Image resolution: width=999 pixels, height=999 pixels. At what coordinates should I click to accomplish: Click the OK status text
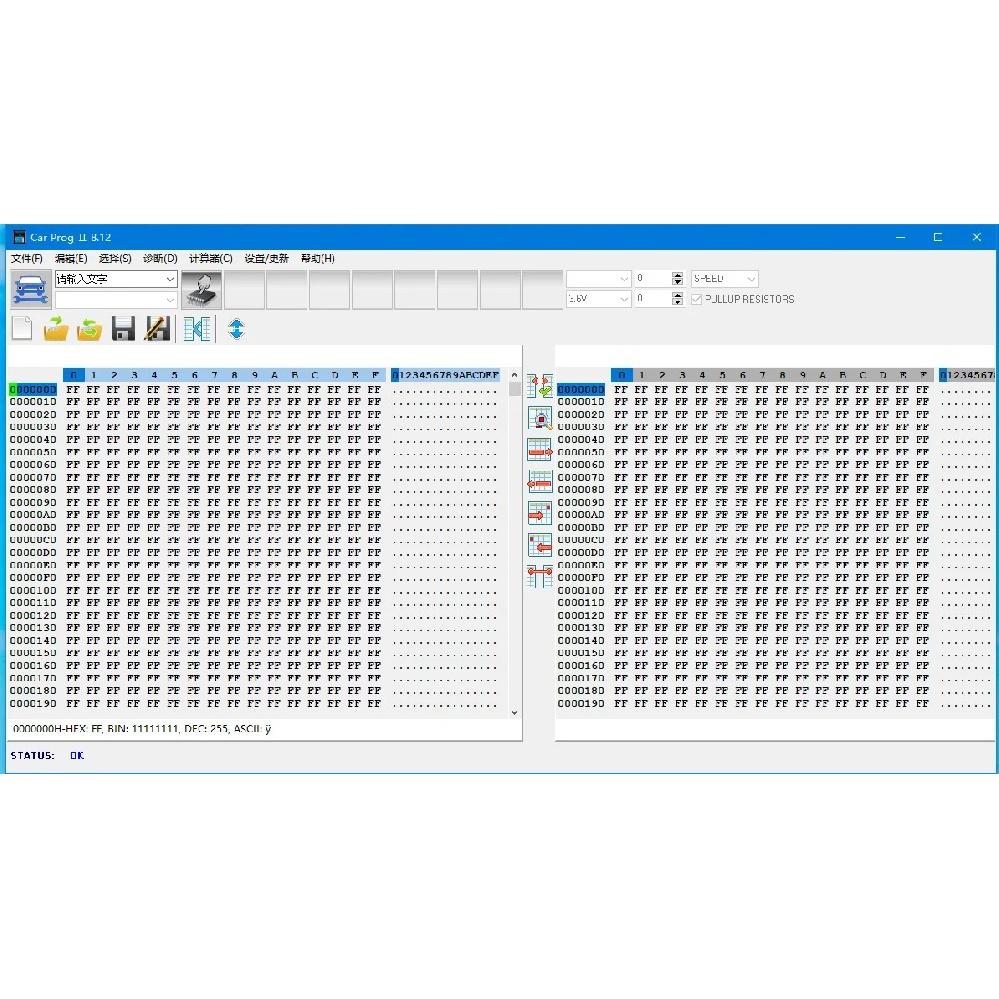coord(77,756)
